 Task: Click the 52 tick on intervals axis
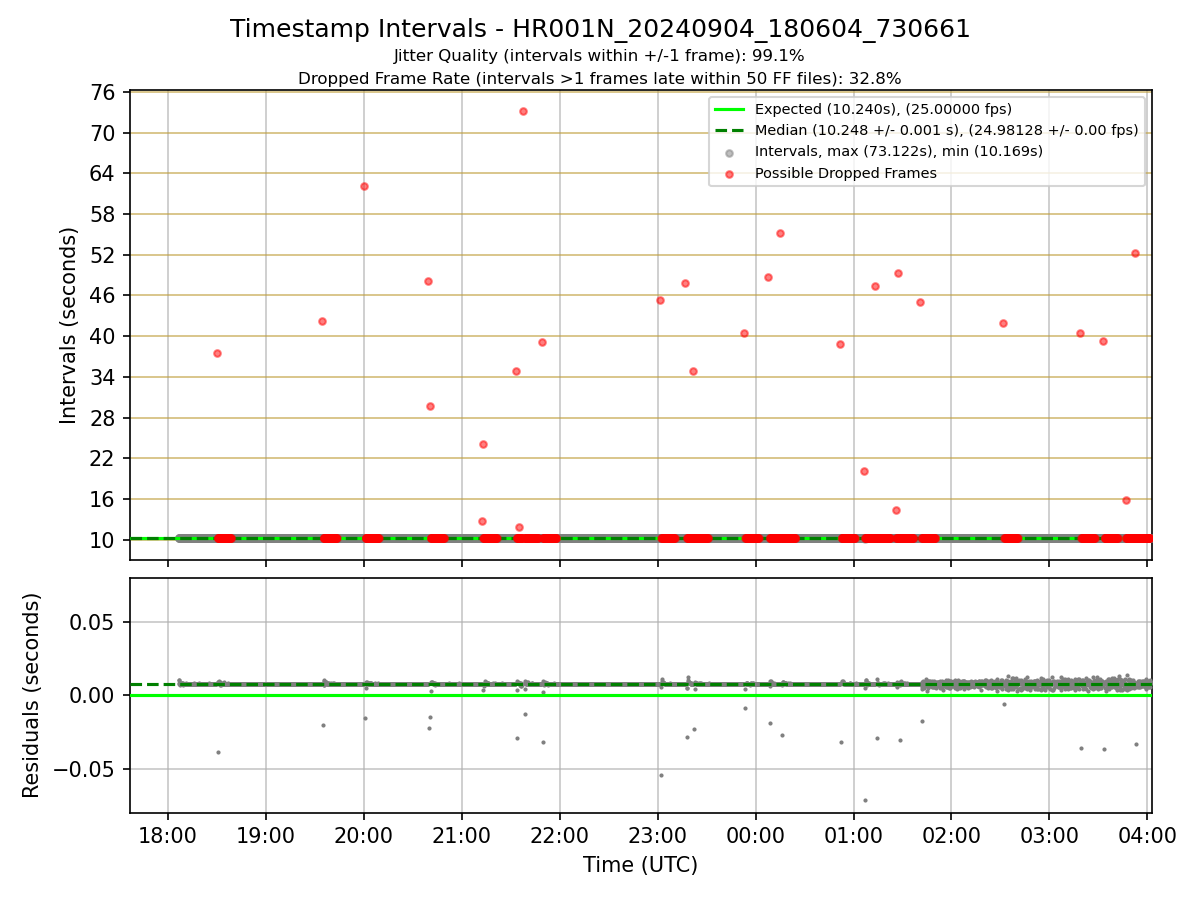tap(105, 255)
